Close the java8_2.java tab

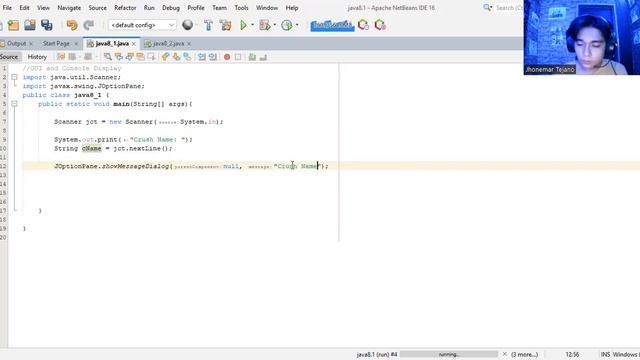pyautogui.click(x=189, y=44)
